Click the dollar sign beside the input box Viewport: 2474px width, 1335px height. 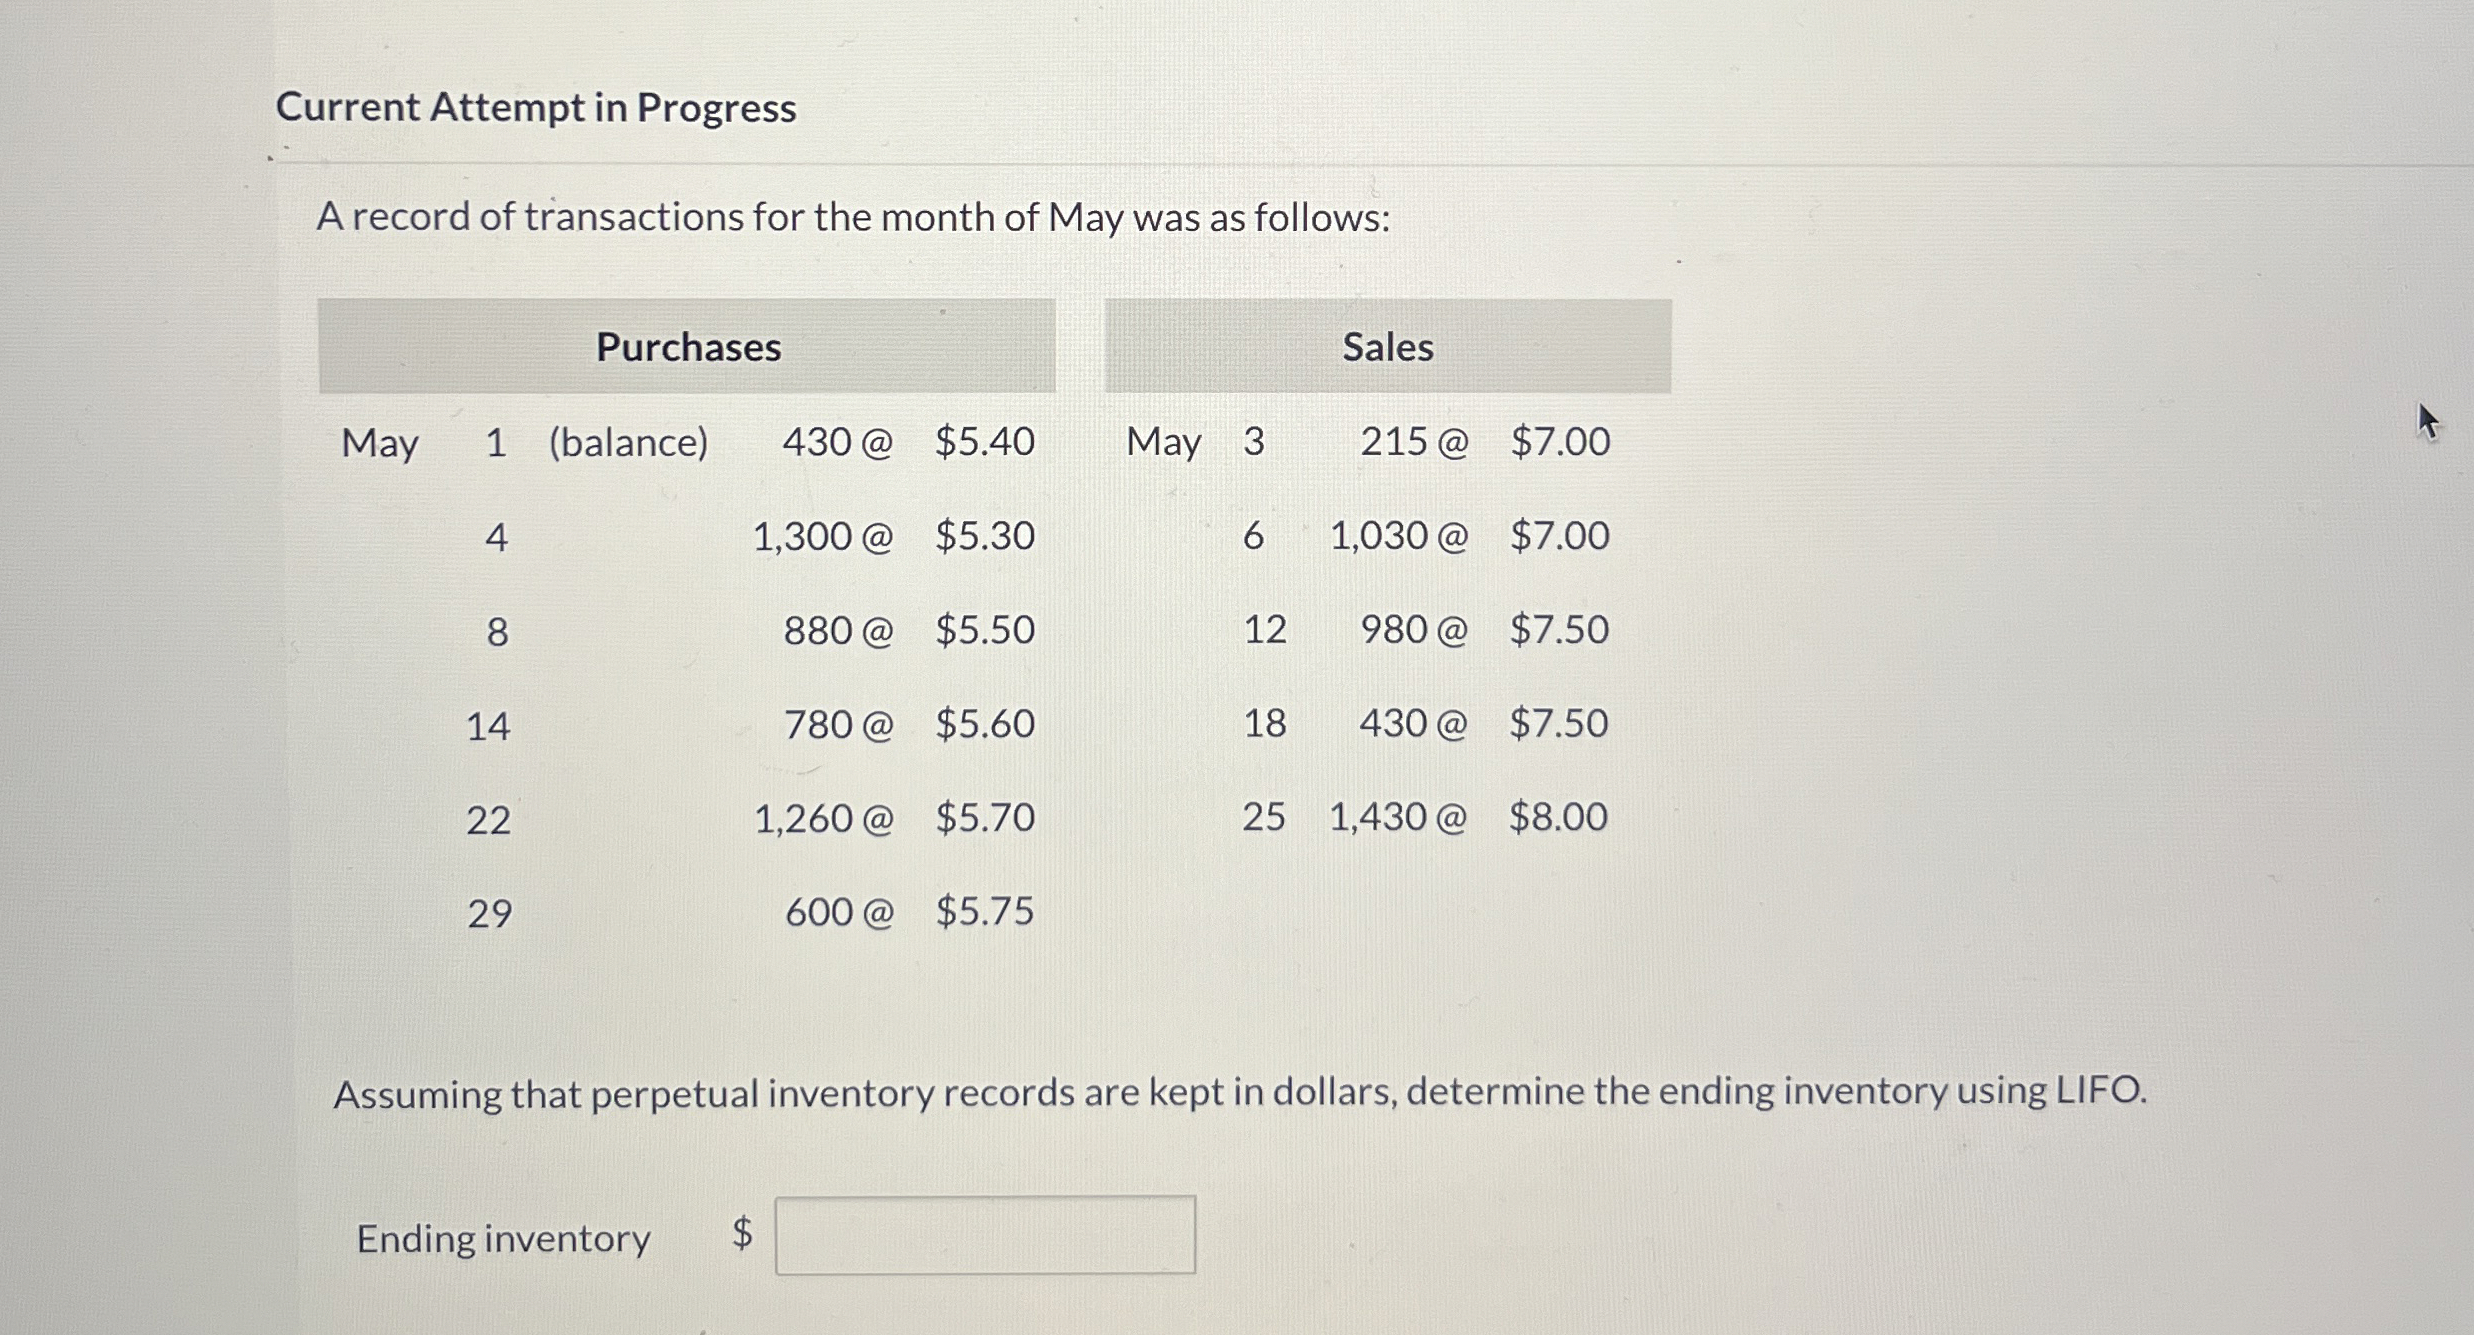(742, 1238)
